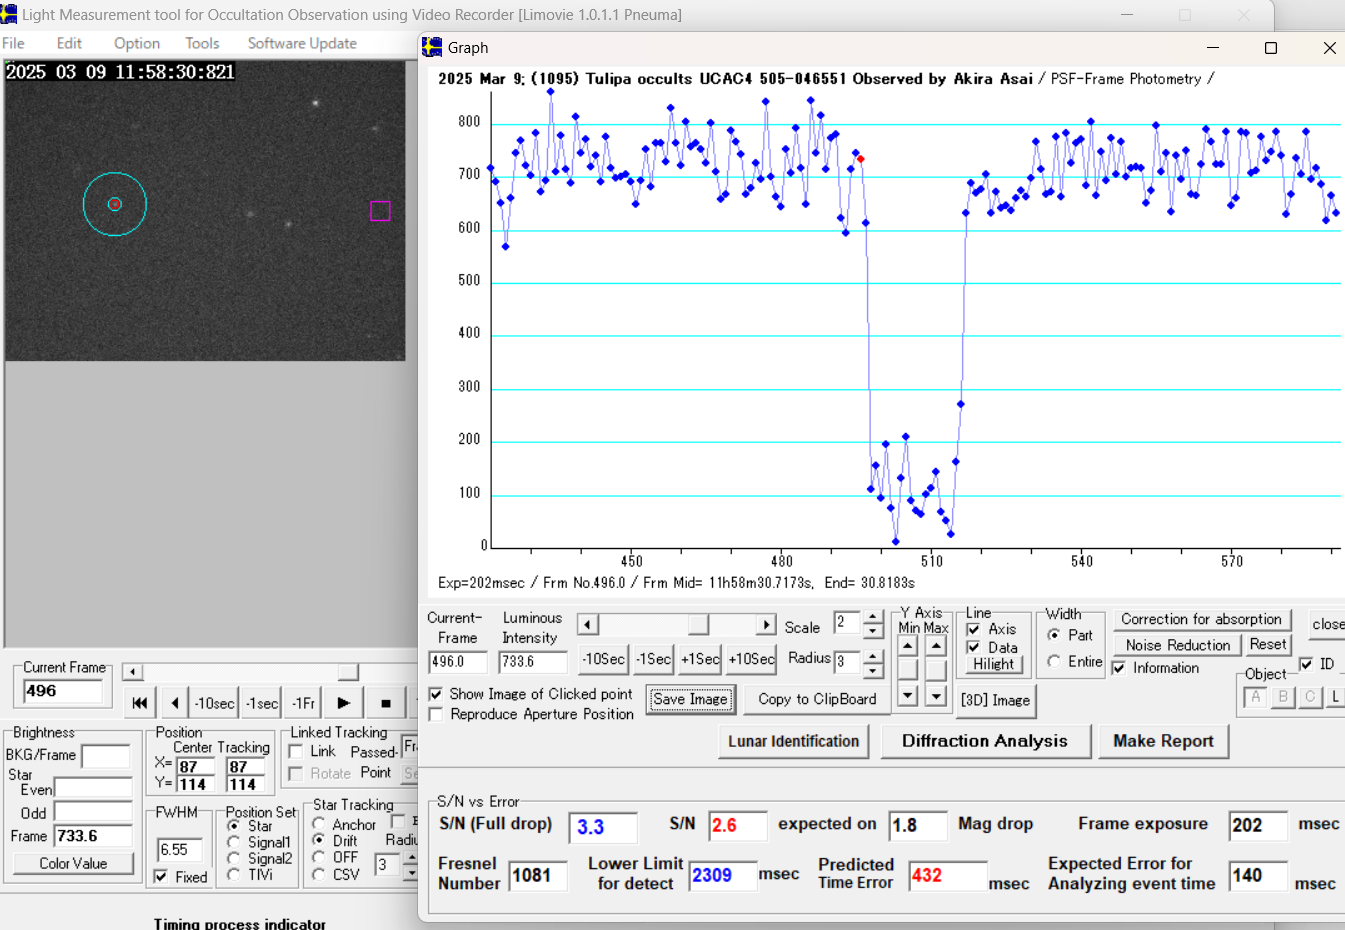
Task: Select the Entire width radio button
Action: (1054, 662)
